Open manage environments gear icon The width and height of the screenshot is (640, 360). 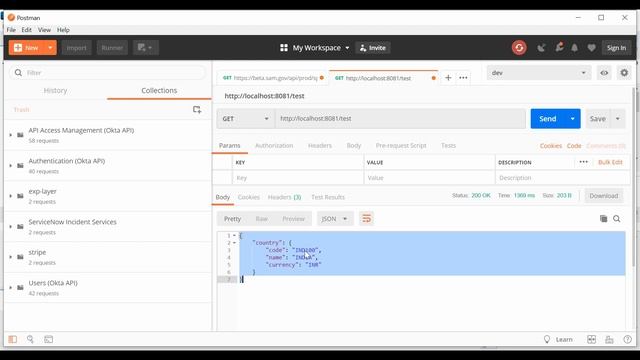pos(624,73)
